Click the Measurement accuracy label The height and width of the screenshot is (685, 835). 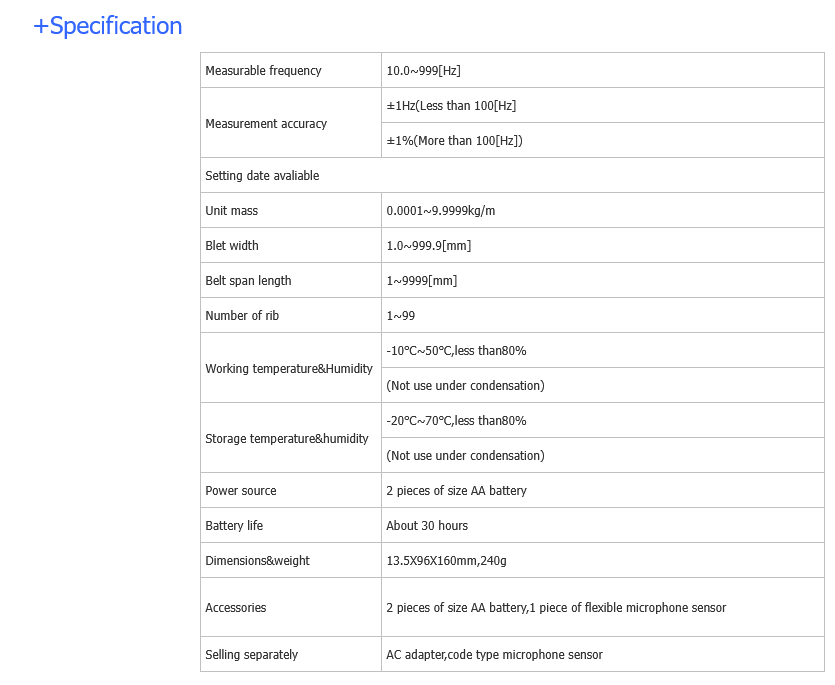tap(266, 124)
